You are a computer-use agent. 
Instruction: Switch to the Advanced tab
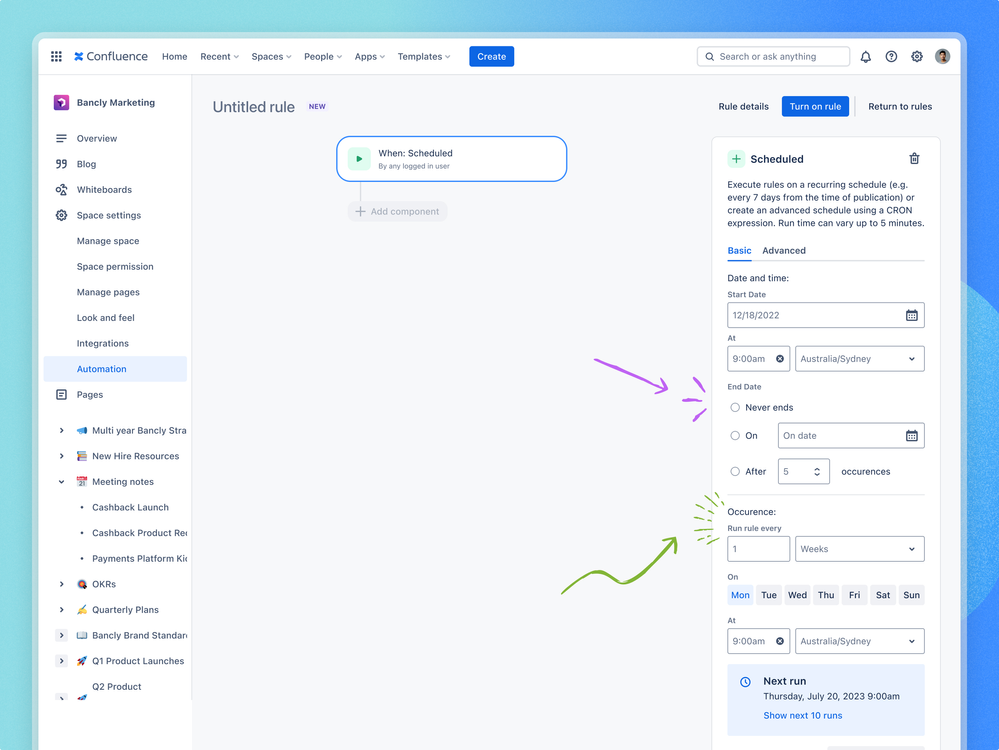(x=784, y=250)
